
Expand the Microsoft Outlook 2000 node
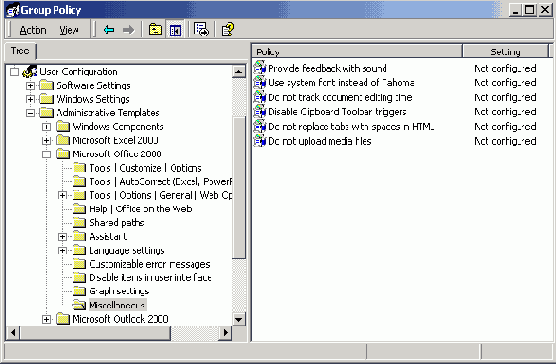46,319
